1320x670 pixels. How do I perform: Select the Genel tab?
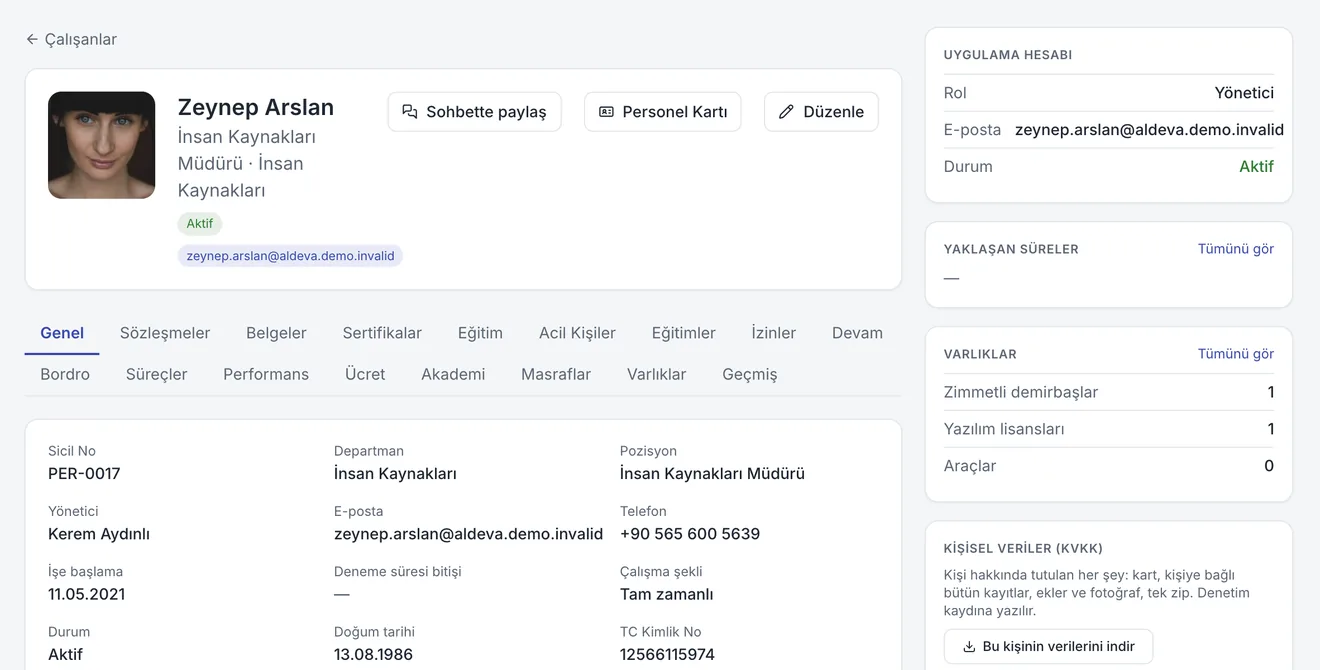62,333
